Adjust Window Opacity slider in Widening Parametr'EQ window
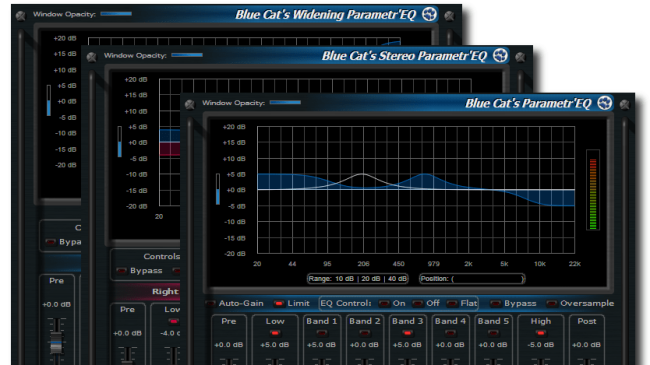Image resolution: width=650 pixels, height=365 pixels. (116, 14)
